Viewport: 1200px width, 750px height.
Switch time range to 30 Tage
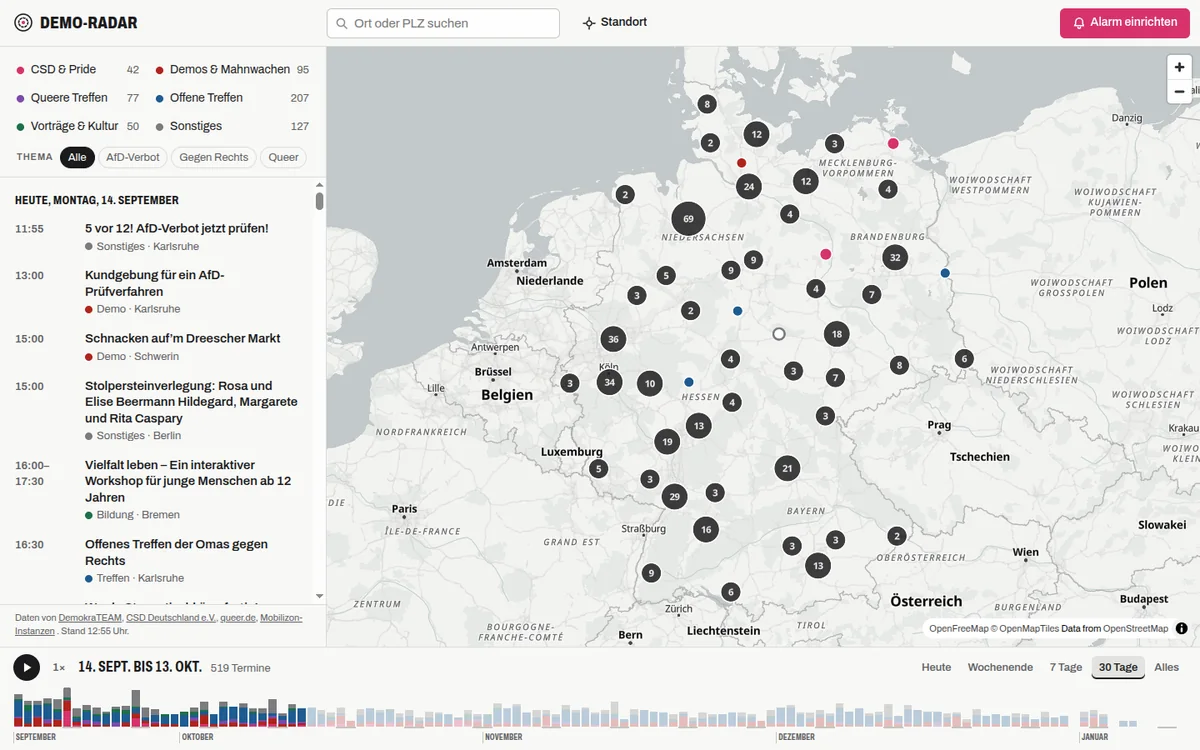[x=1118, y=667]
